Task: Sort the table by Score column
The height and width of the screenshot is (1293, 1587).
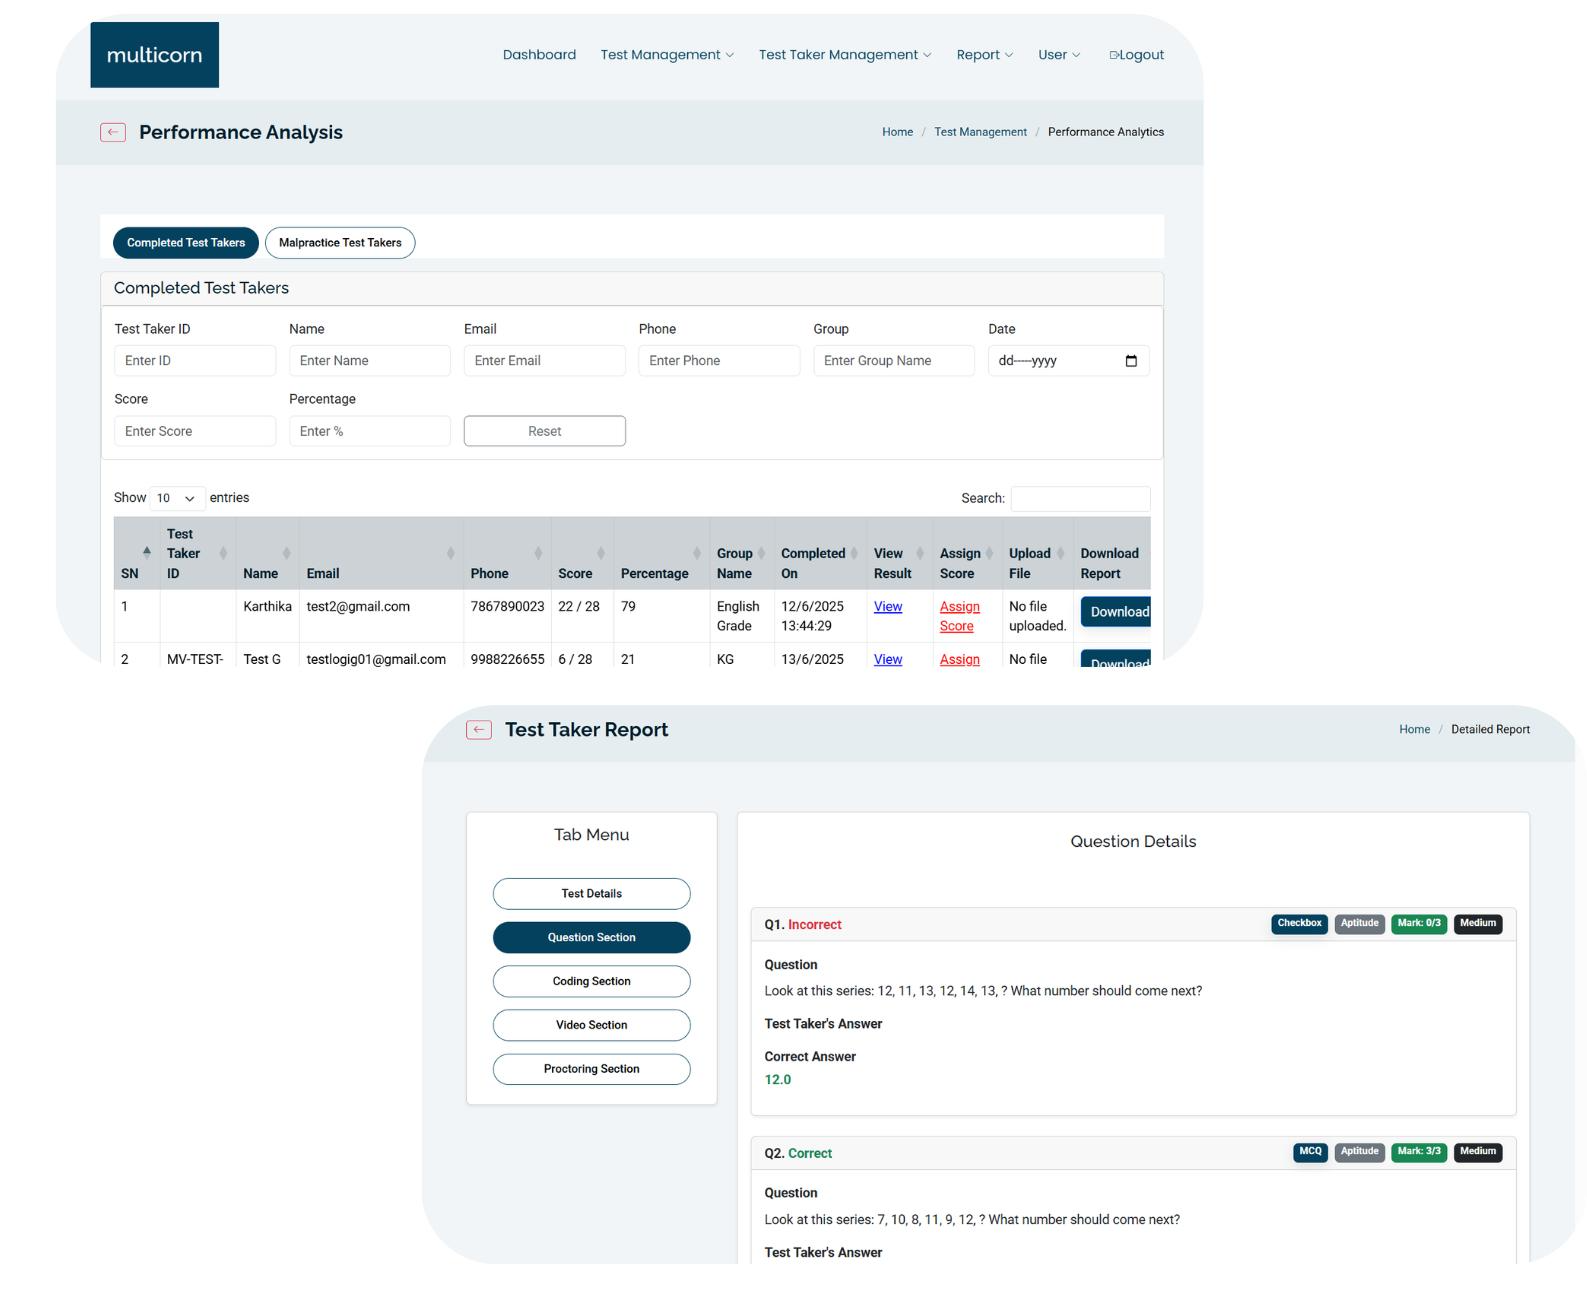Action: click(600, 554)
